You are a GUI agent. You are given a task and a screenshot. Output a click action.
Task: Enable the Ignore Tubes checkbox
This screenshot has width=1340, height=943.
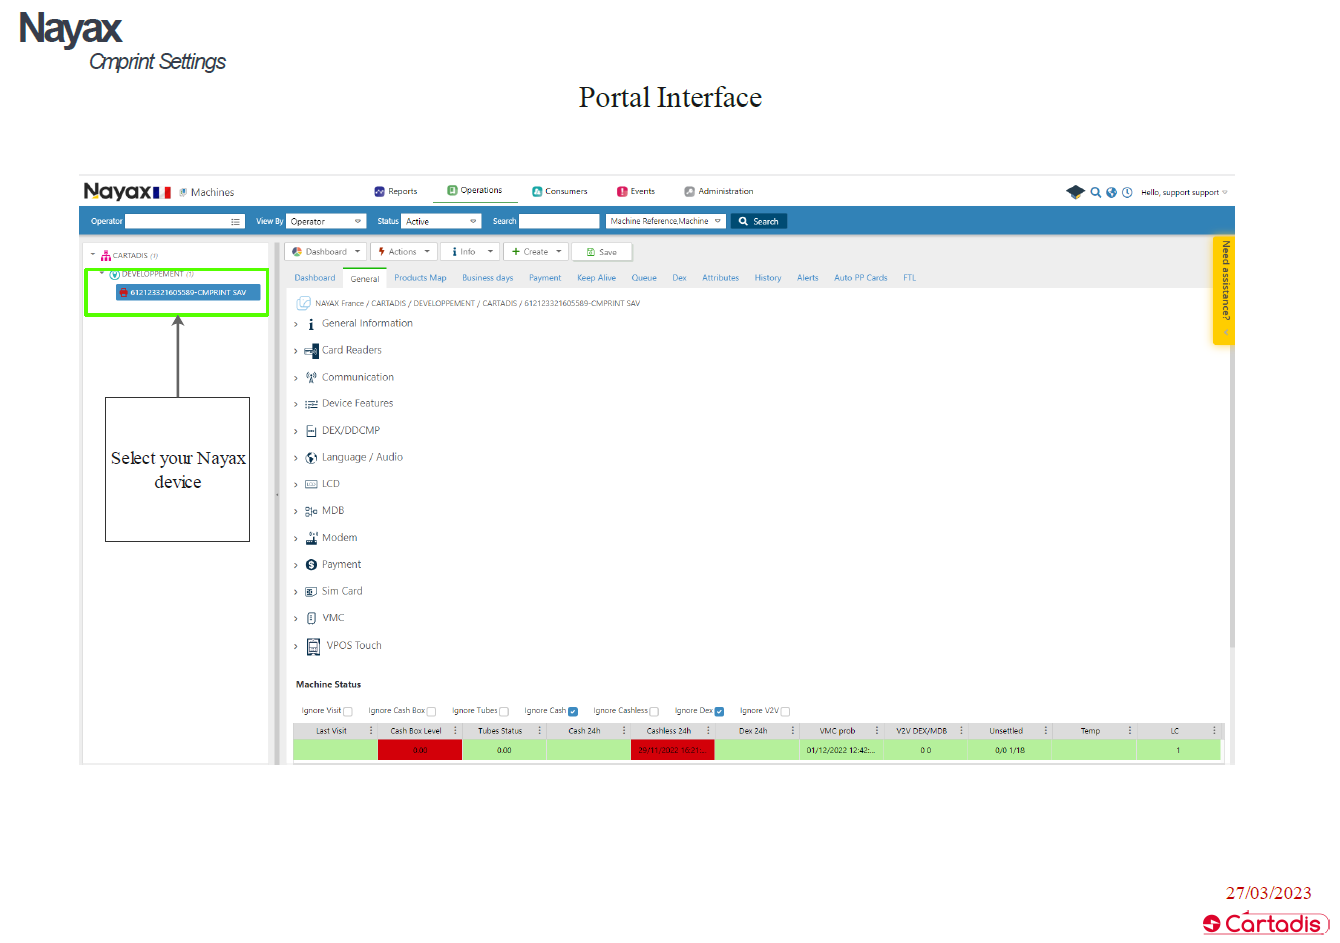[504, 712]
